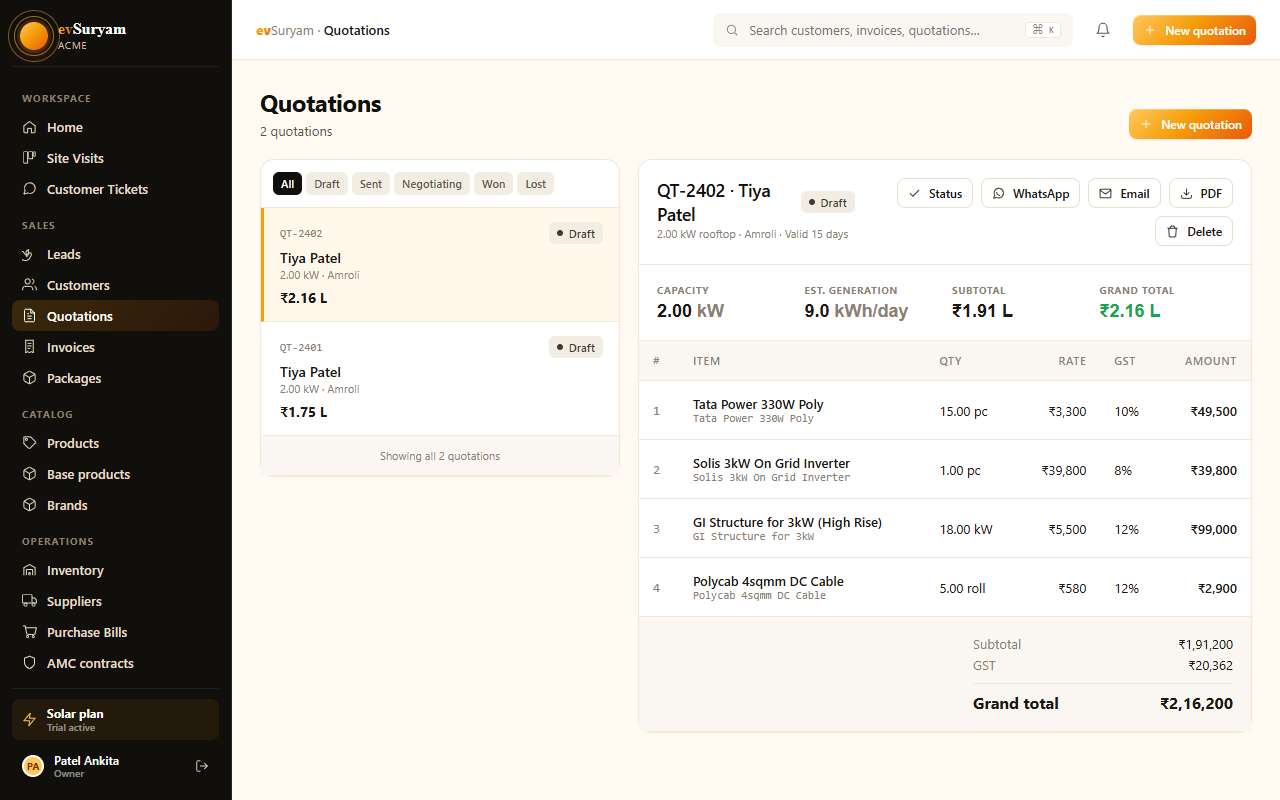Click the Status checkmark icon
Image resolution: width=1280 pixels, height=800 pixels.
pyautogui.click(x=915, y=194)
